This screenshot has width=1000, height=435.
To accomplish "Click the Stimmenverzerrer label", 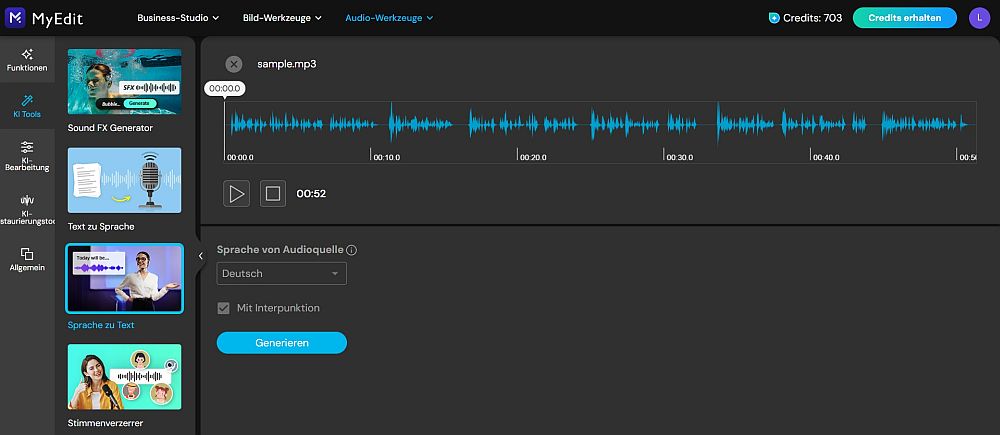I will (105, 423).
